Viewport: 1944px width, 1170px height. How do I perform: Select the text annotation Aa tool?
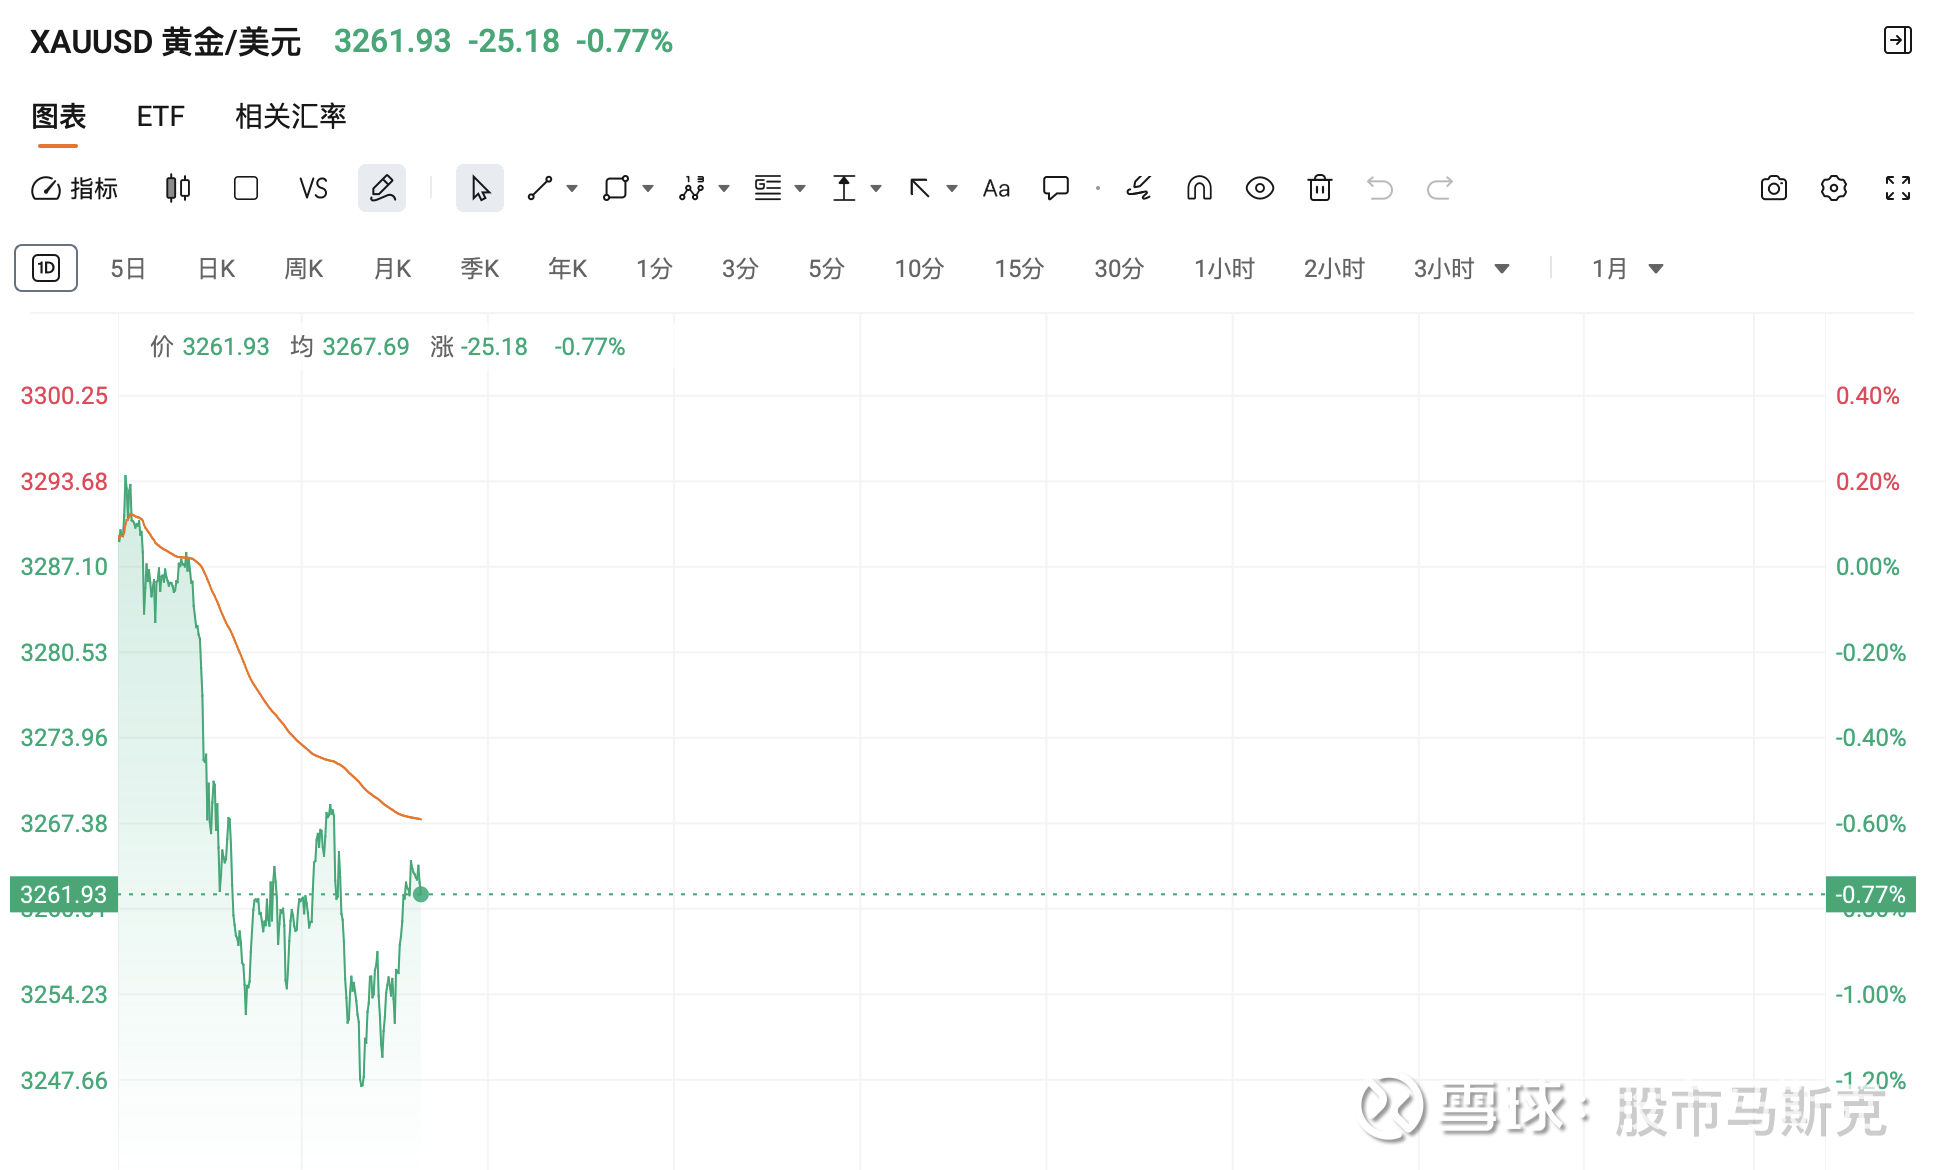996,188
